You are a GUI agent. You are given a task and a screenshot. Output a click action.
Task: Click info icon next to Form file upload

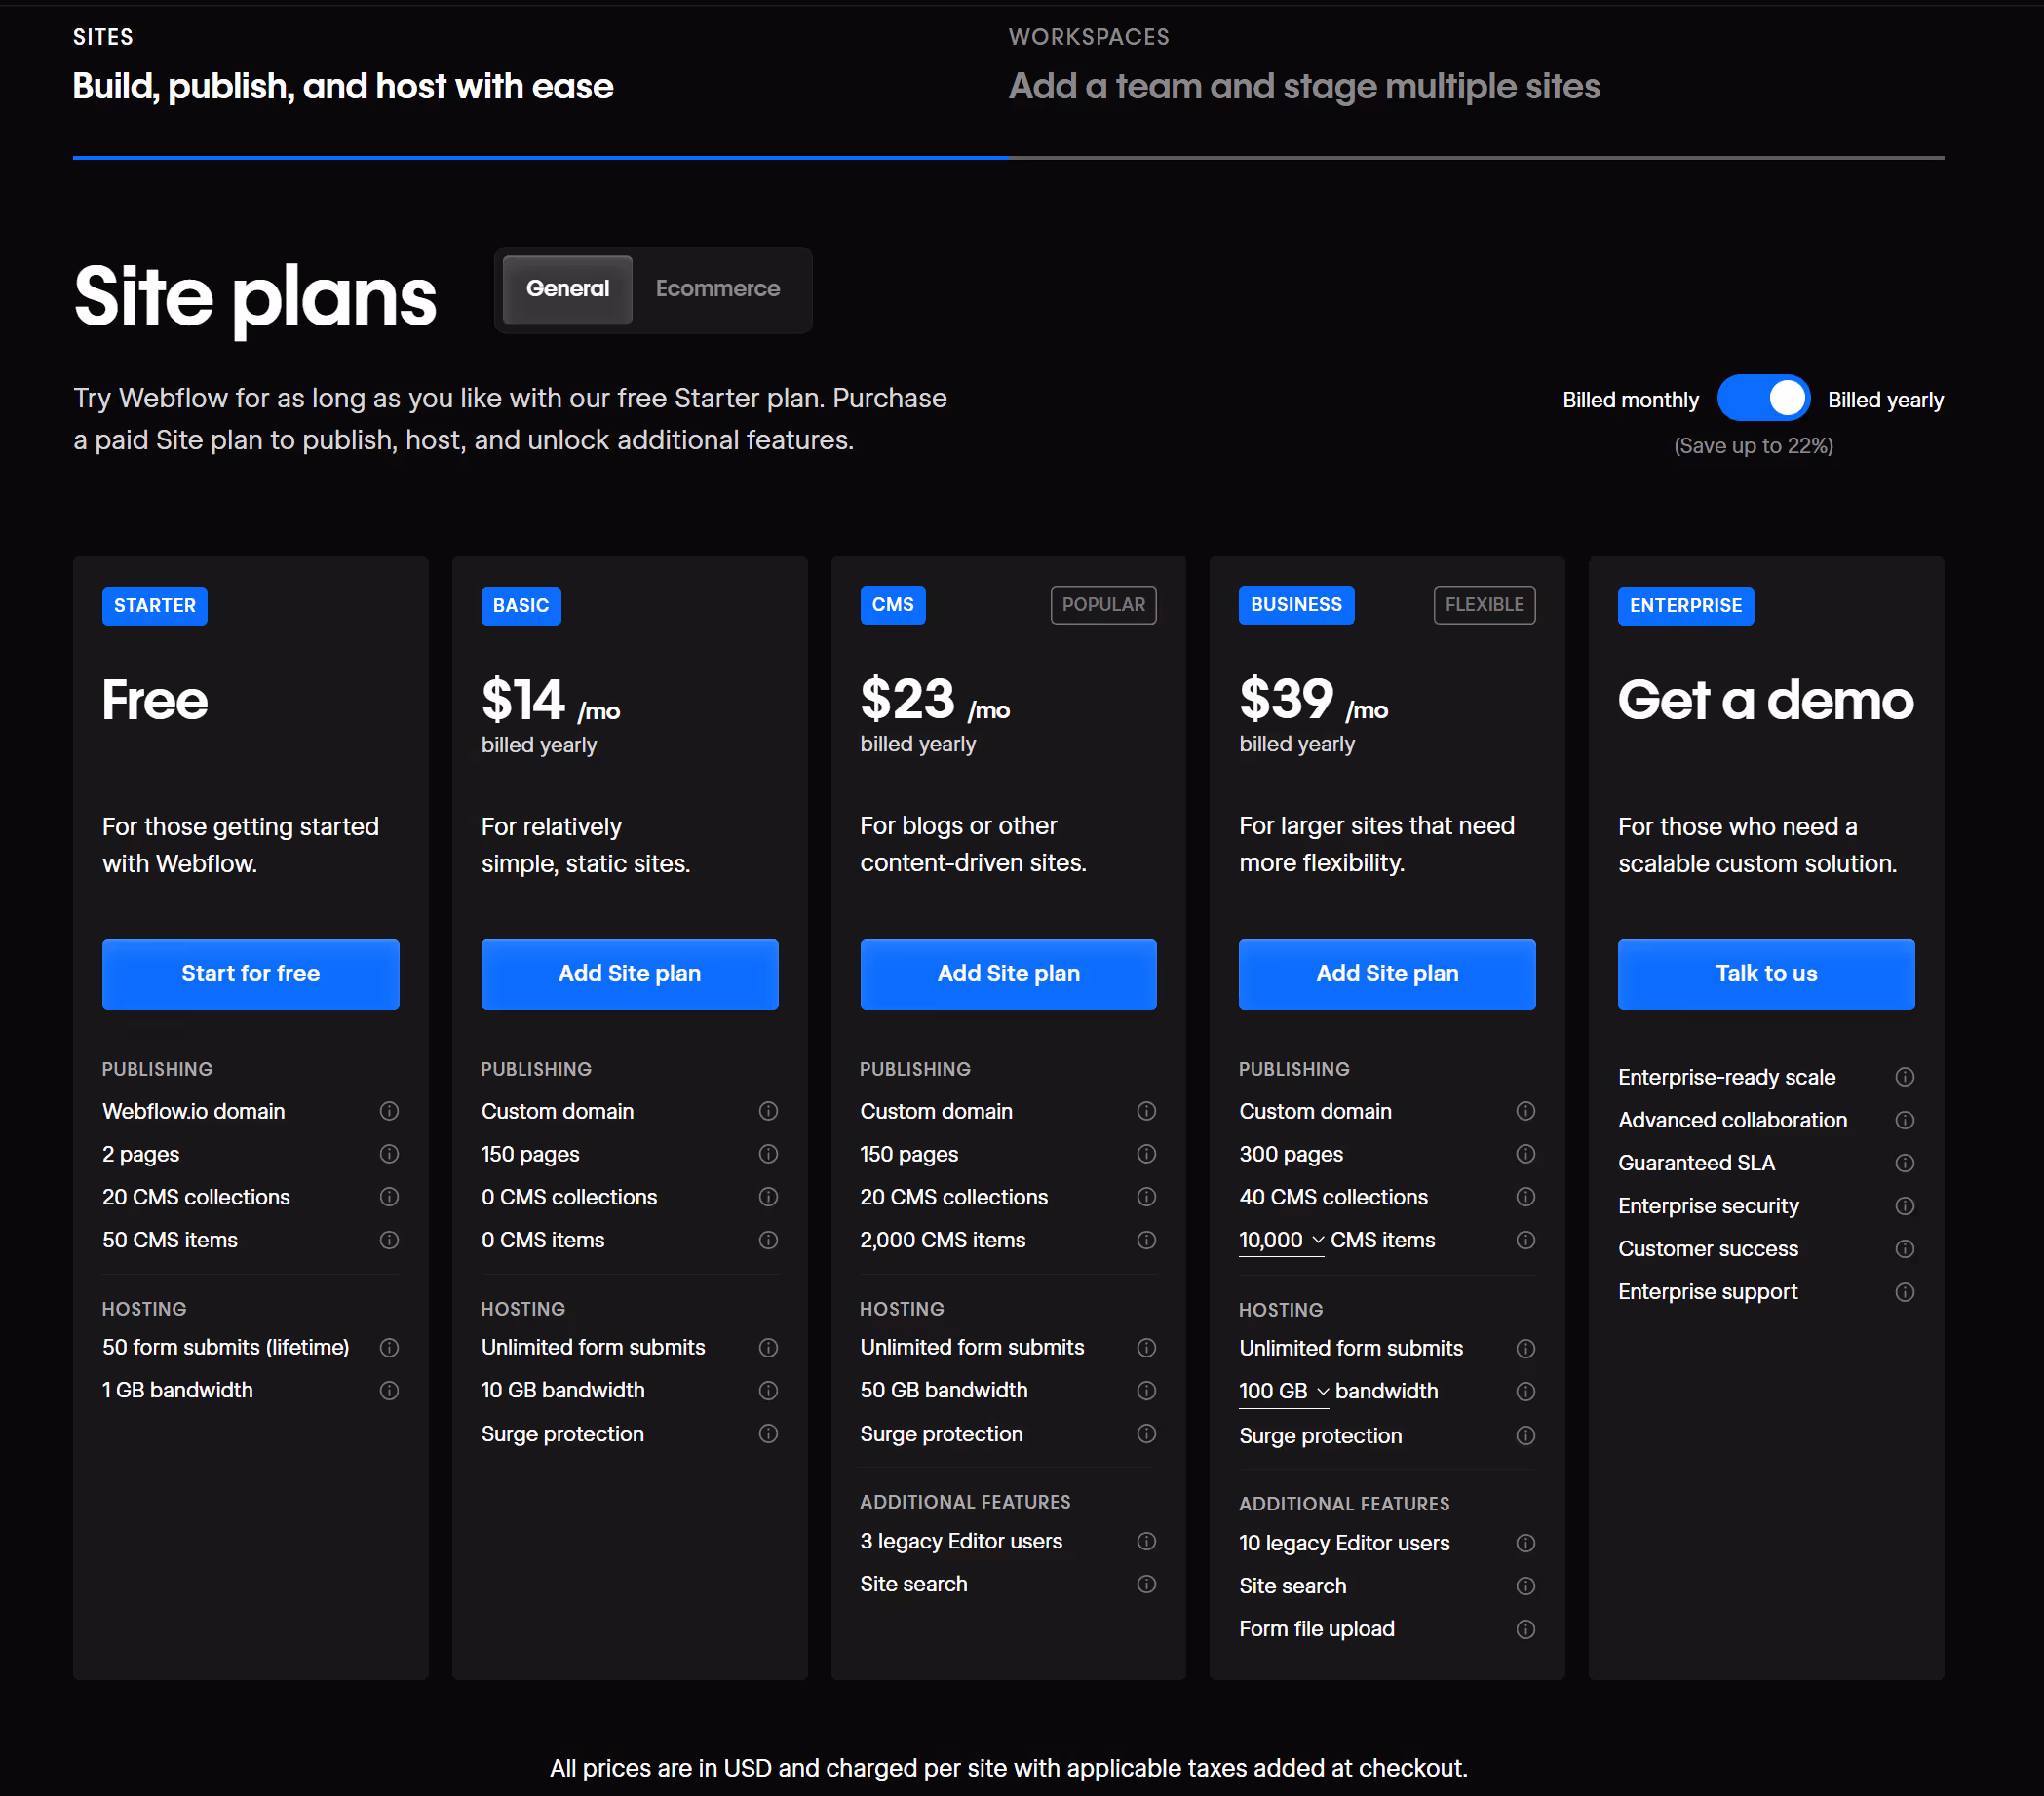pos(1525,1629)
